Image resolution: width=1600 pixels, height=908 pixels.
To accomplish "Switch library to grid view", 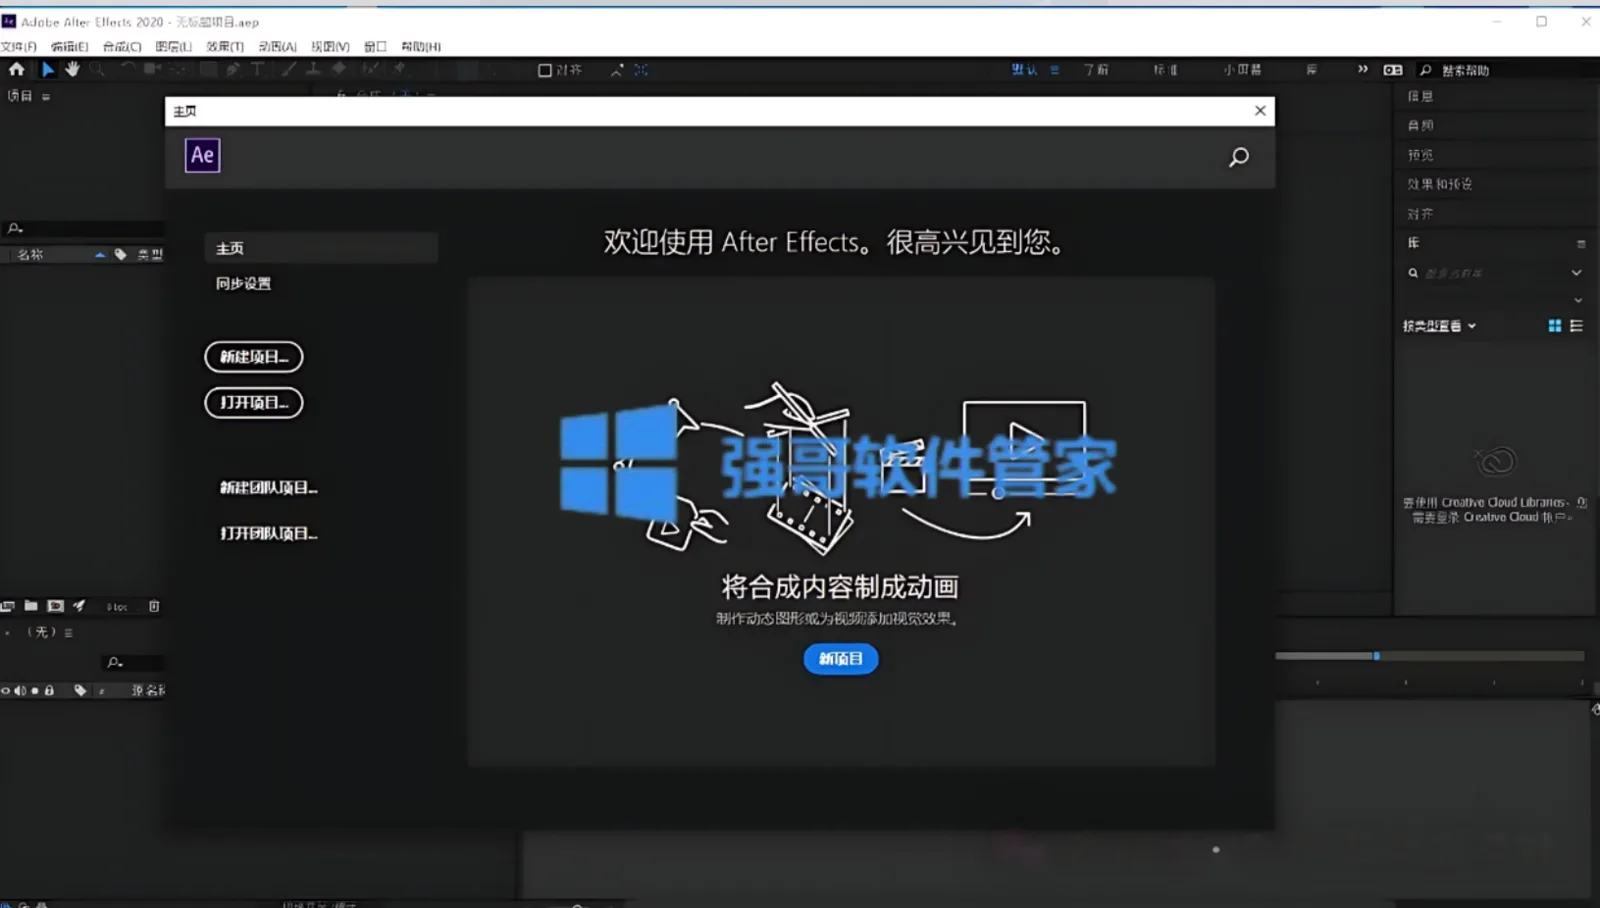I will [x=1554, y=326].
